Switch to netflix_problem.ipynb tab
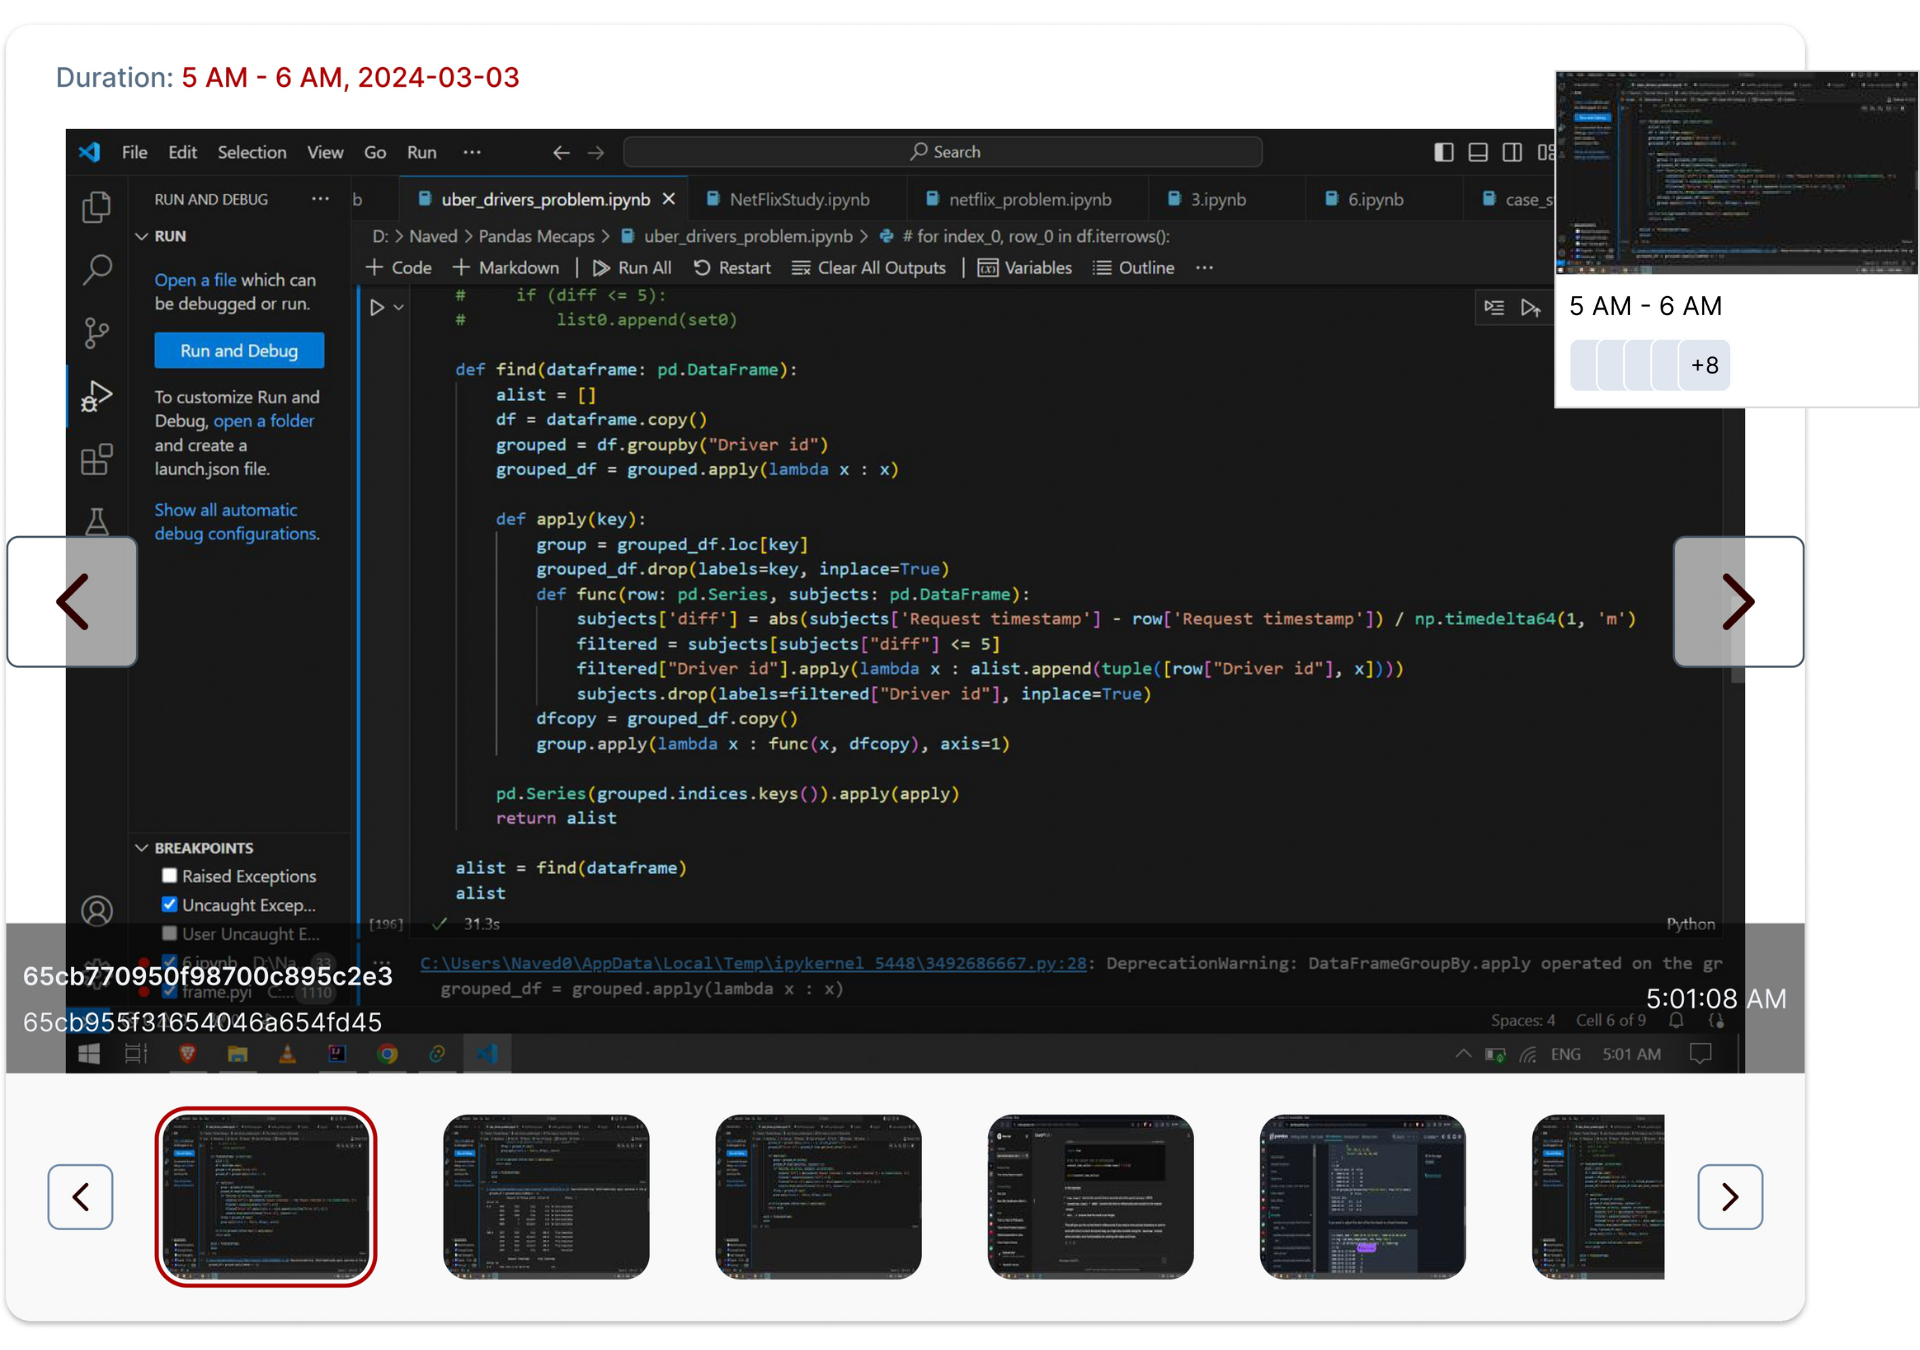 (x=1029, y=199)
